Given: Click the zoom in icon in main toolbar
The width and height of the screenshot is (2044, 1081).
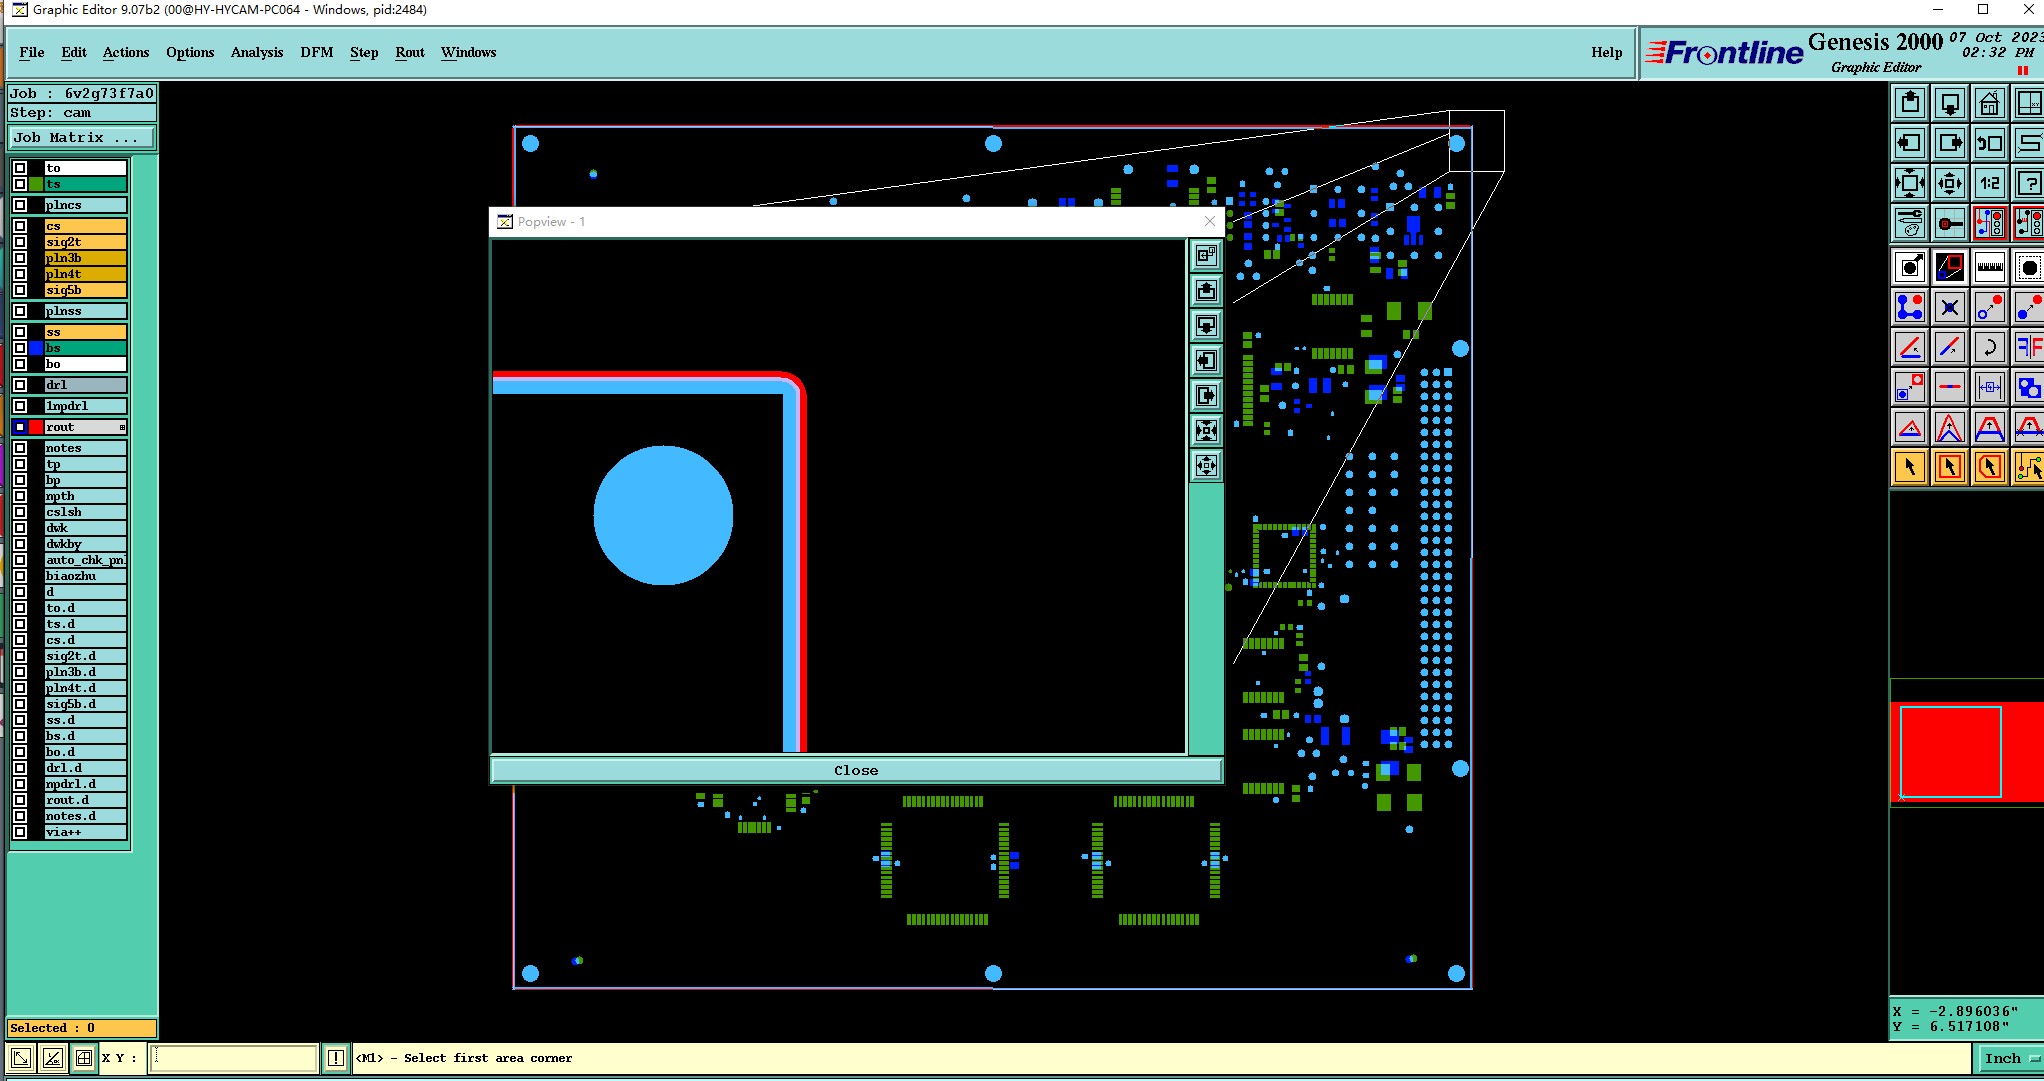Looking at the screenshot, I should (1910, 183).
